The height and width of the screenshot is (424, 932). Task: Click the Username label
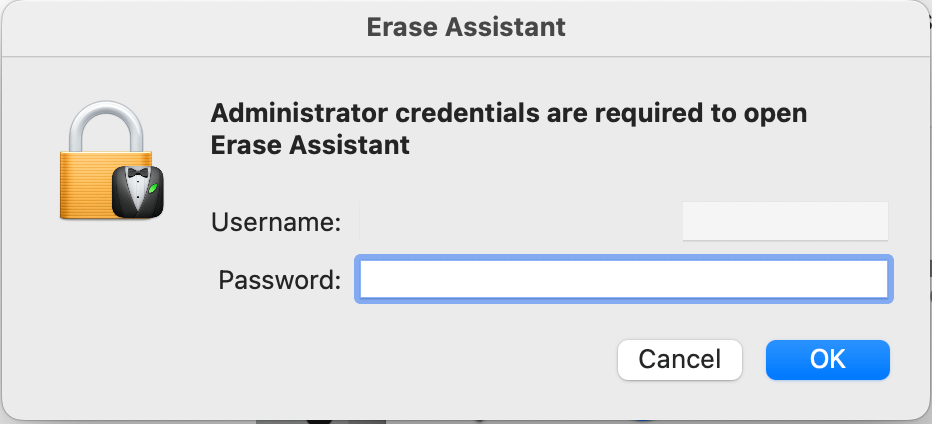[276, 222]
